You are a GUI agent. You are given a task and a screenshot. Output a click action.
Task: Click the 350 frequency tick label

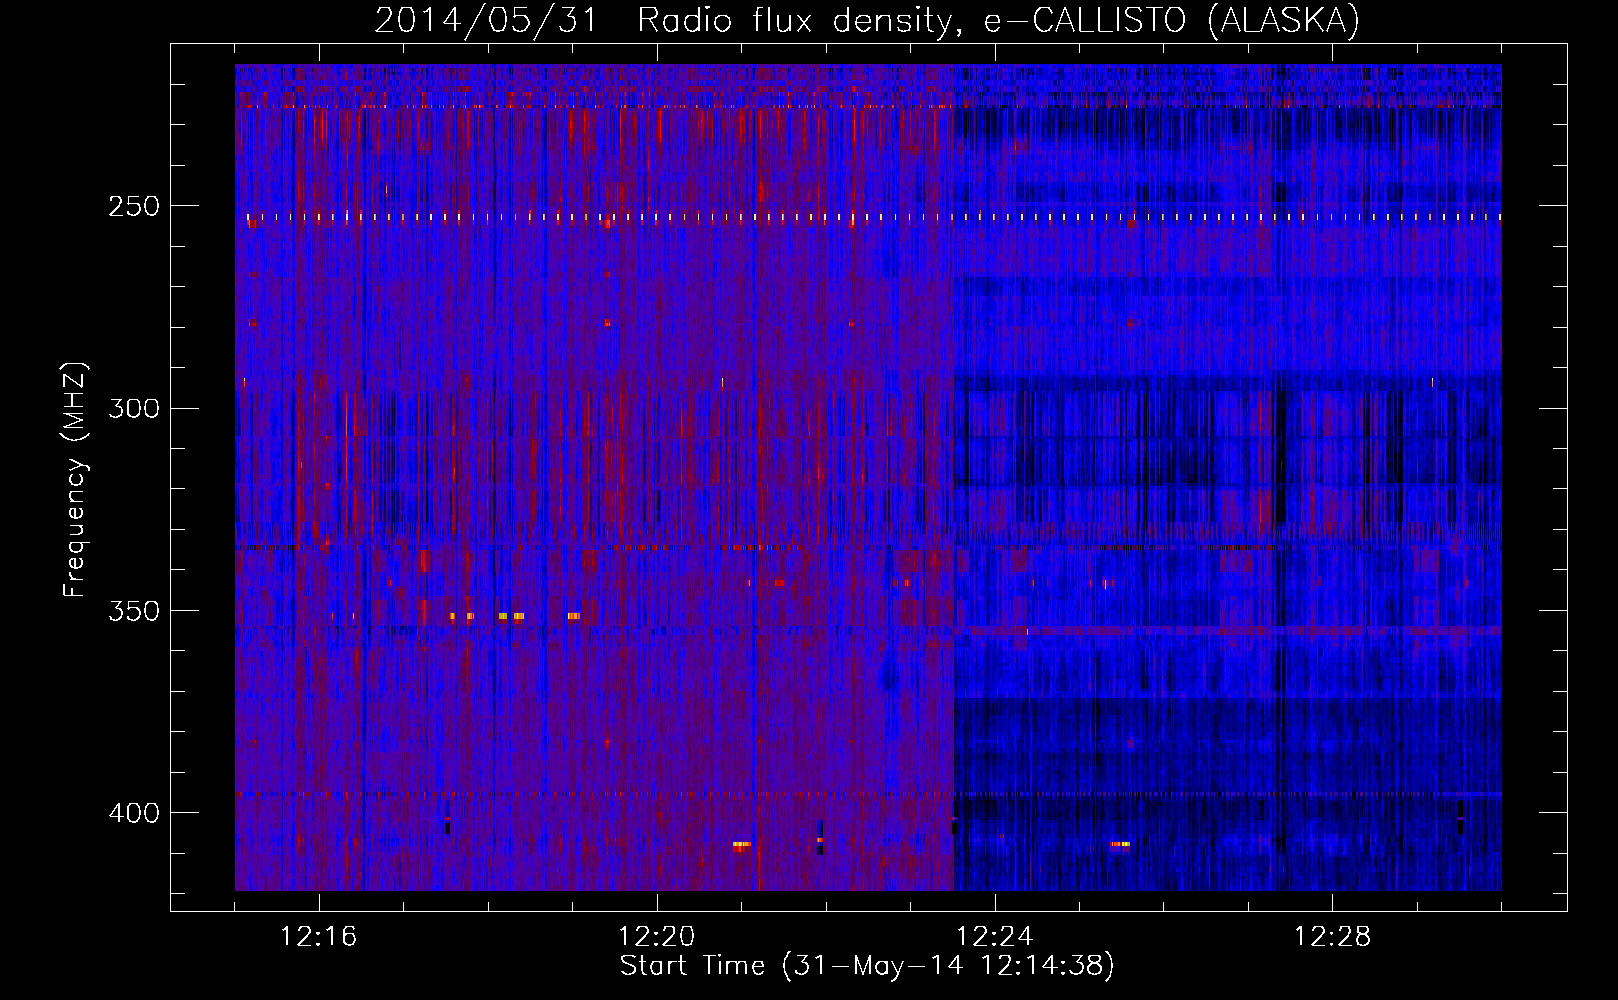coord(134,611)
